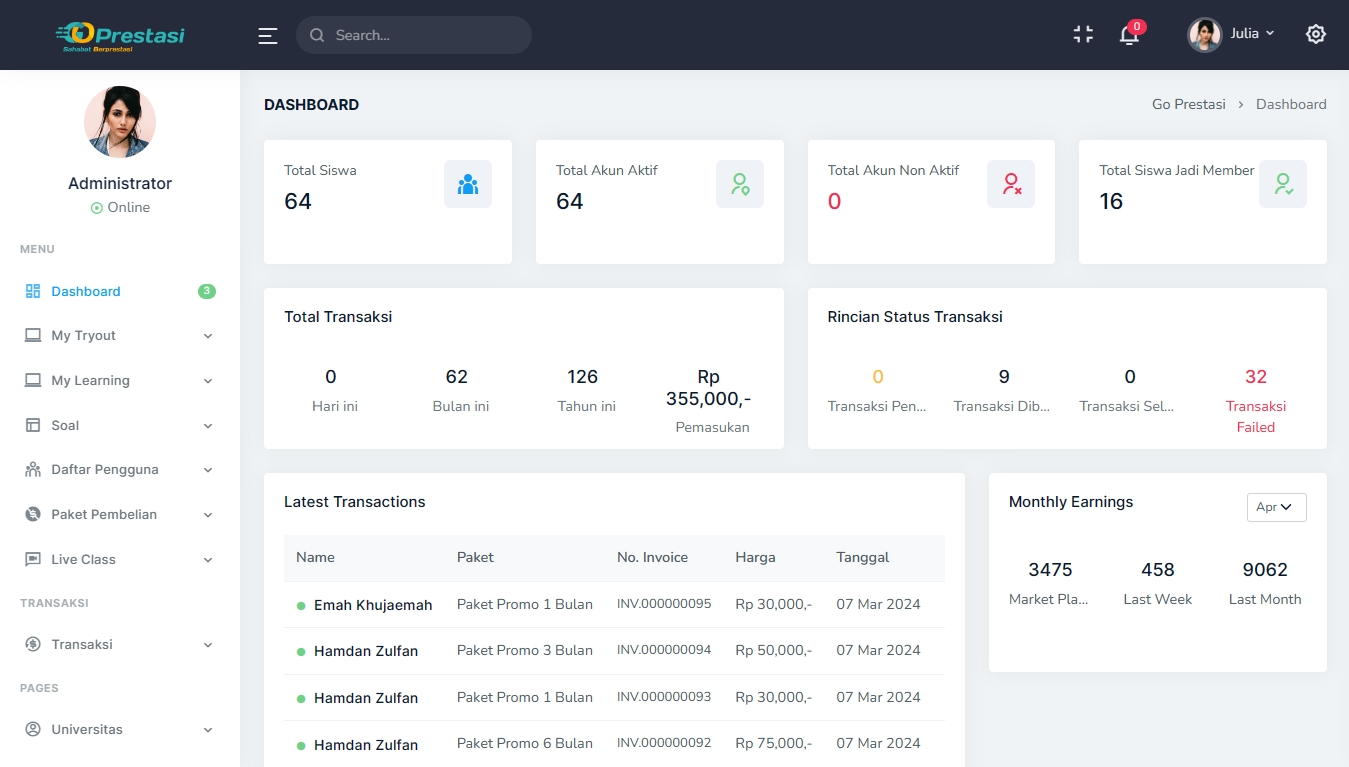Click the green badge showing 3
This screenshot has height=767, width=1349.
pos(207,291)
